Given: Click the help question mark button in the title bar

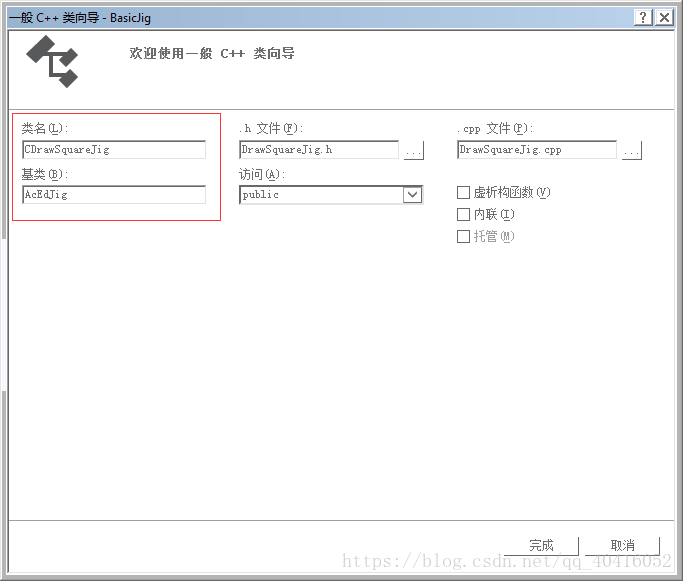Looking at the screenshot, I should click(x=643, y=18).
